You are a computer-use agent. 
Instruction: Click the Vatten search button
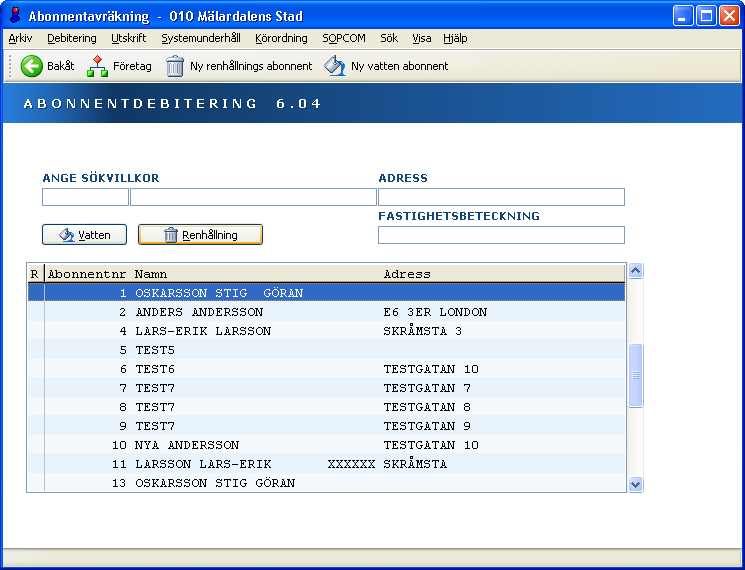(85, 235)
